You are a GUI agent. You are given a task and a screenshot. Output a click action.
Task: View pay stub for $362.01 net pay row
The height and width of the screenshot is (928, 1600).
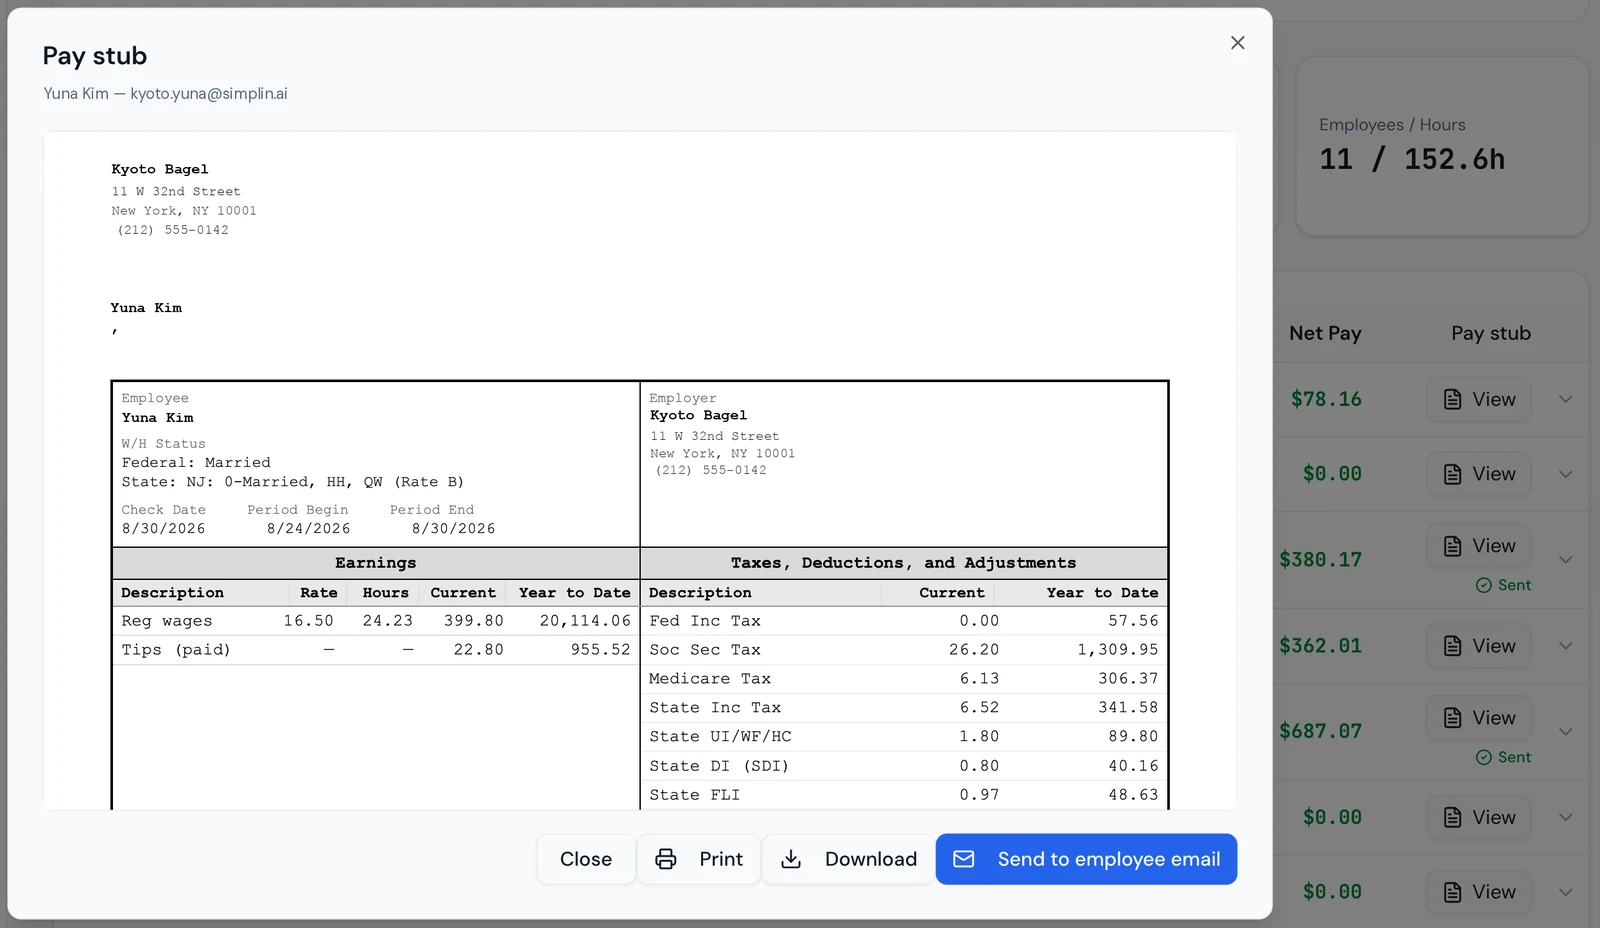(1479, 646)
